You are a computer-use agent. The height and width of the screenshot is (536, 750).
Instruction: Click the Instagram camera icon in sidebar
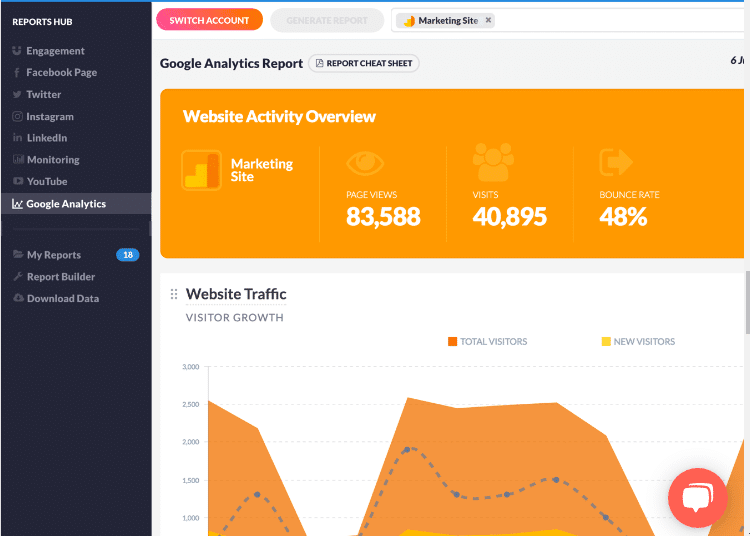tap(17, 116)
